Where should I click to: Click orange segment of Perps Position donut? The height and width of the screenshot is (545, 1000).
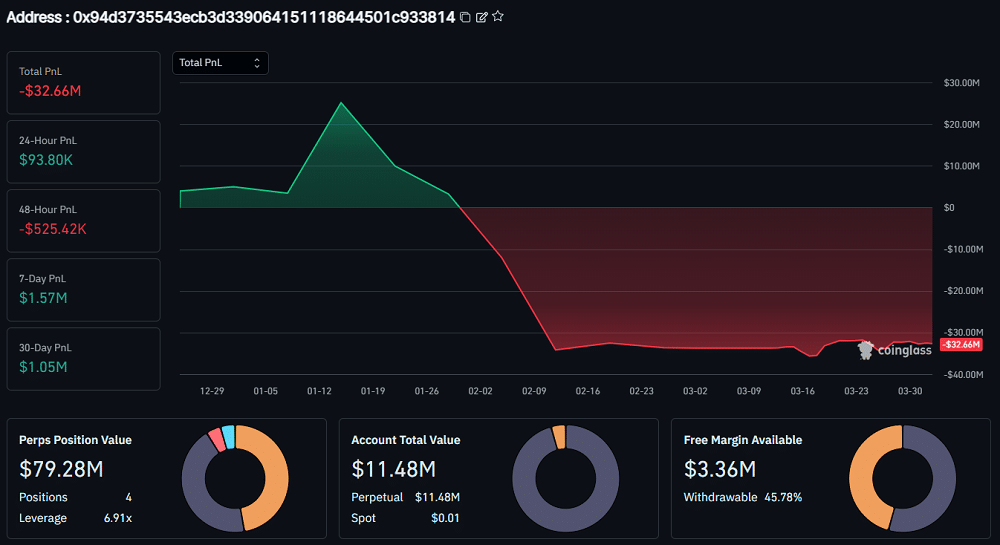tap(270, 480)
